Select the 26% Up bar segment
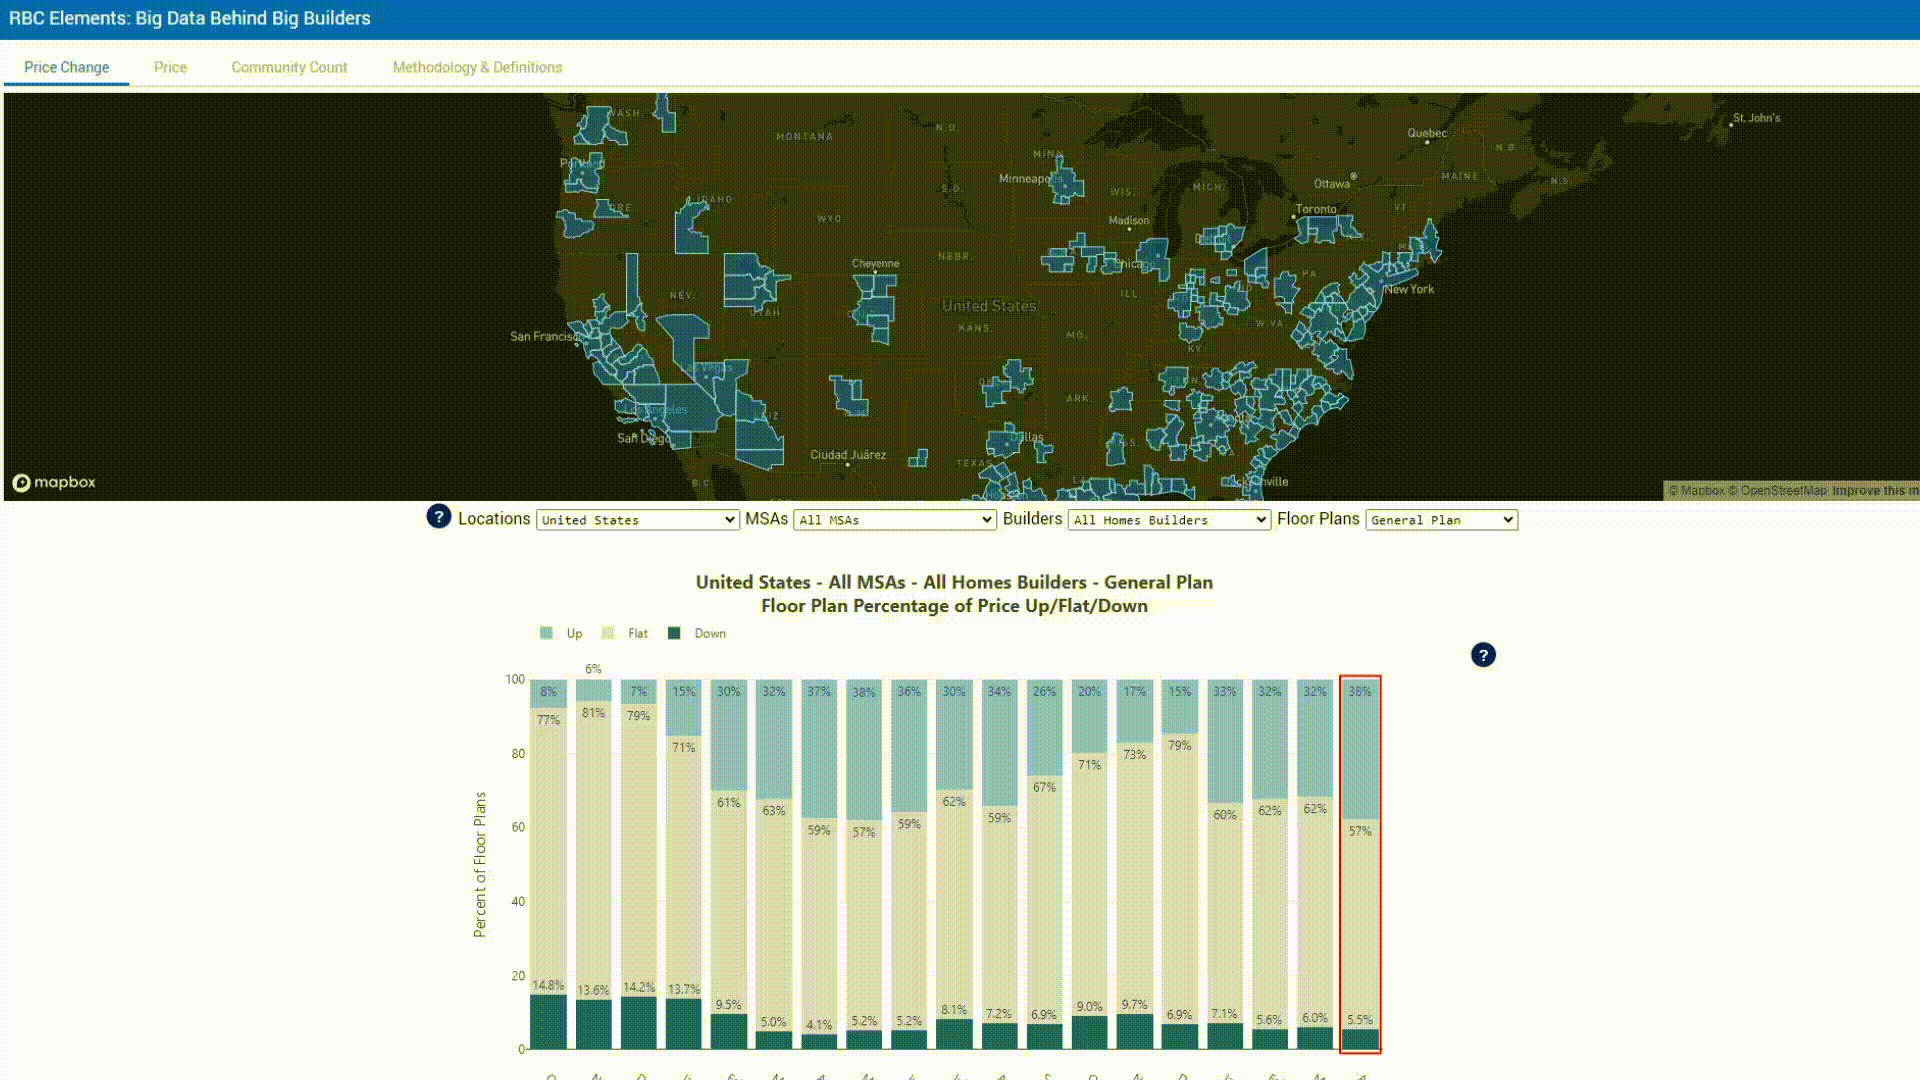 [x=1044, y=727]
